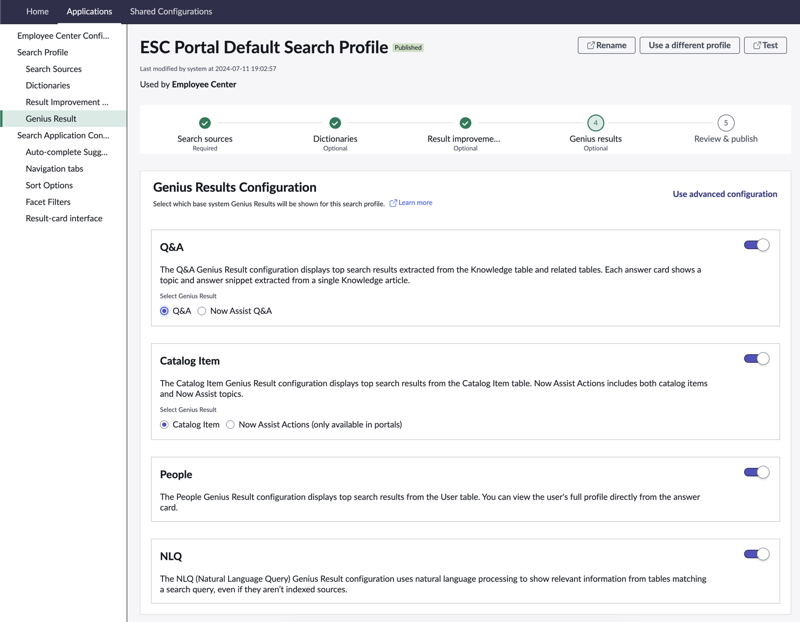This screenshot has width=800, height=622.
Task: Open Facet Filters in the sidebar
Action: tap(48, 202)
